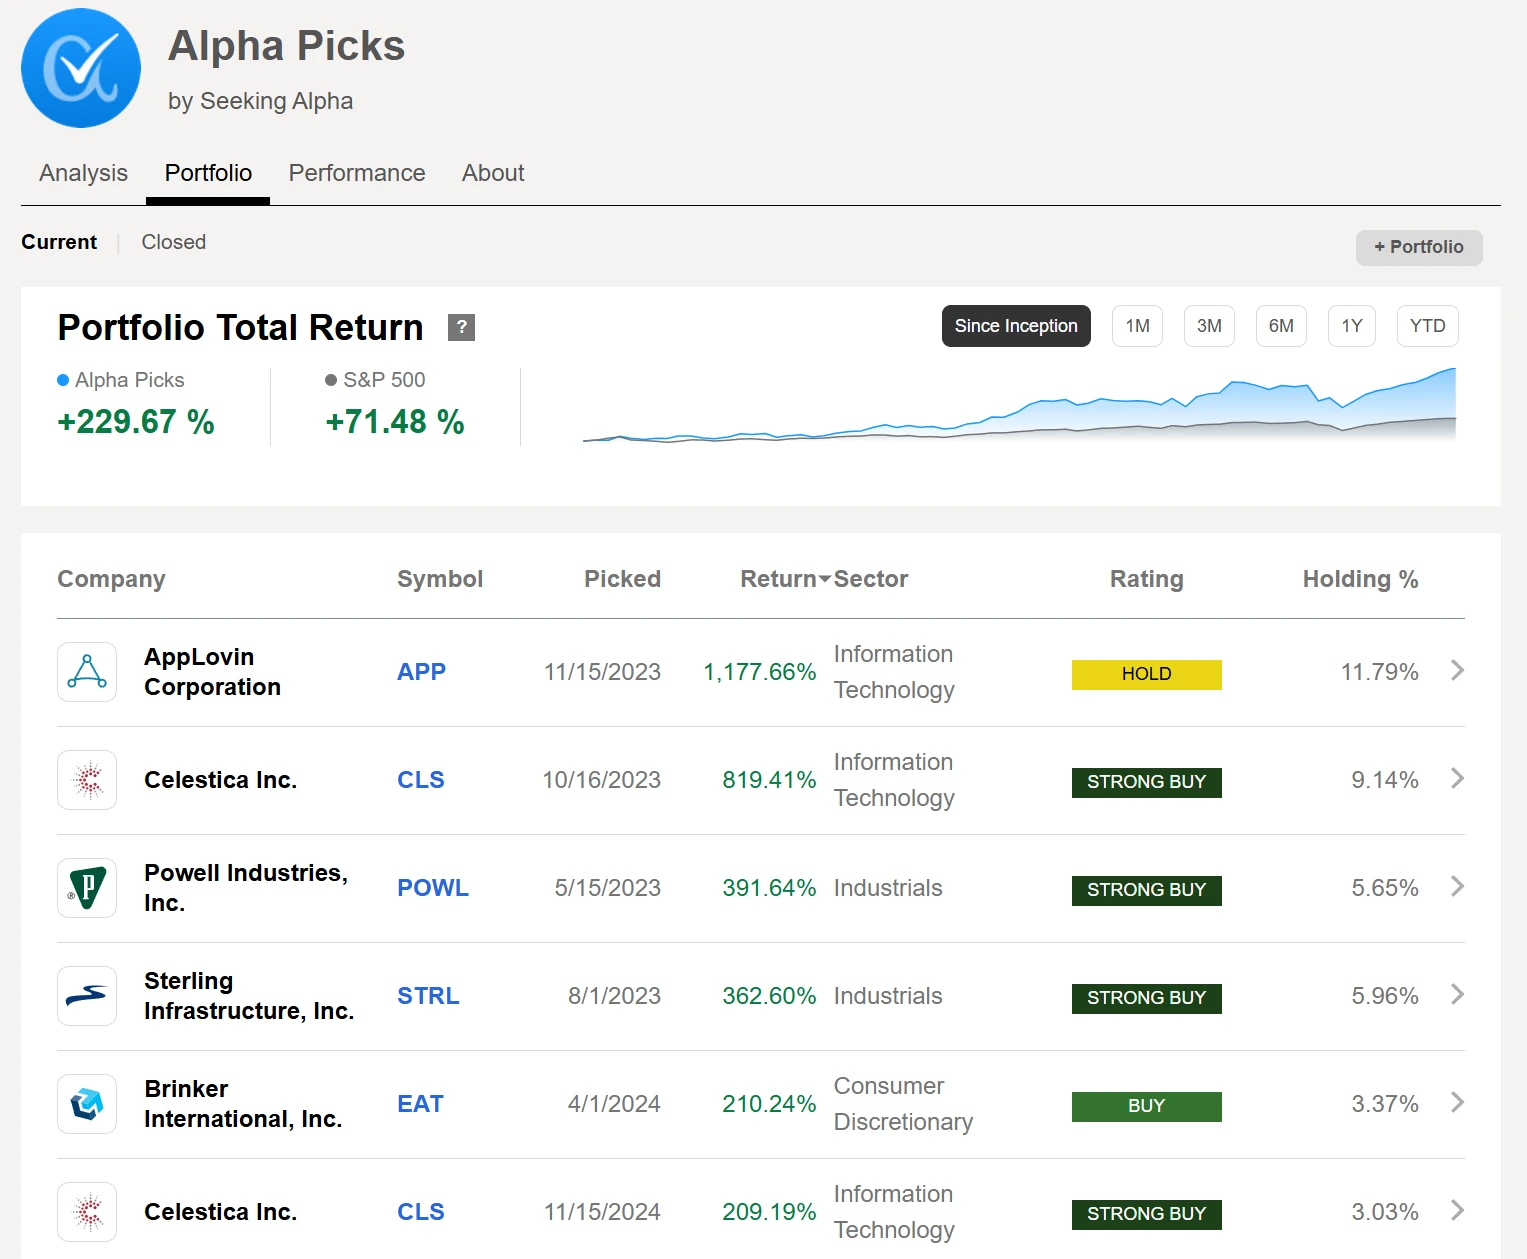The height and width of the screenshot is (1259, 1527).
Task: Click the Sterling Infrastructure logo icon
Action: (87, 996)
